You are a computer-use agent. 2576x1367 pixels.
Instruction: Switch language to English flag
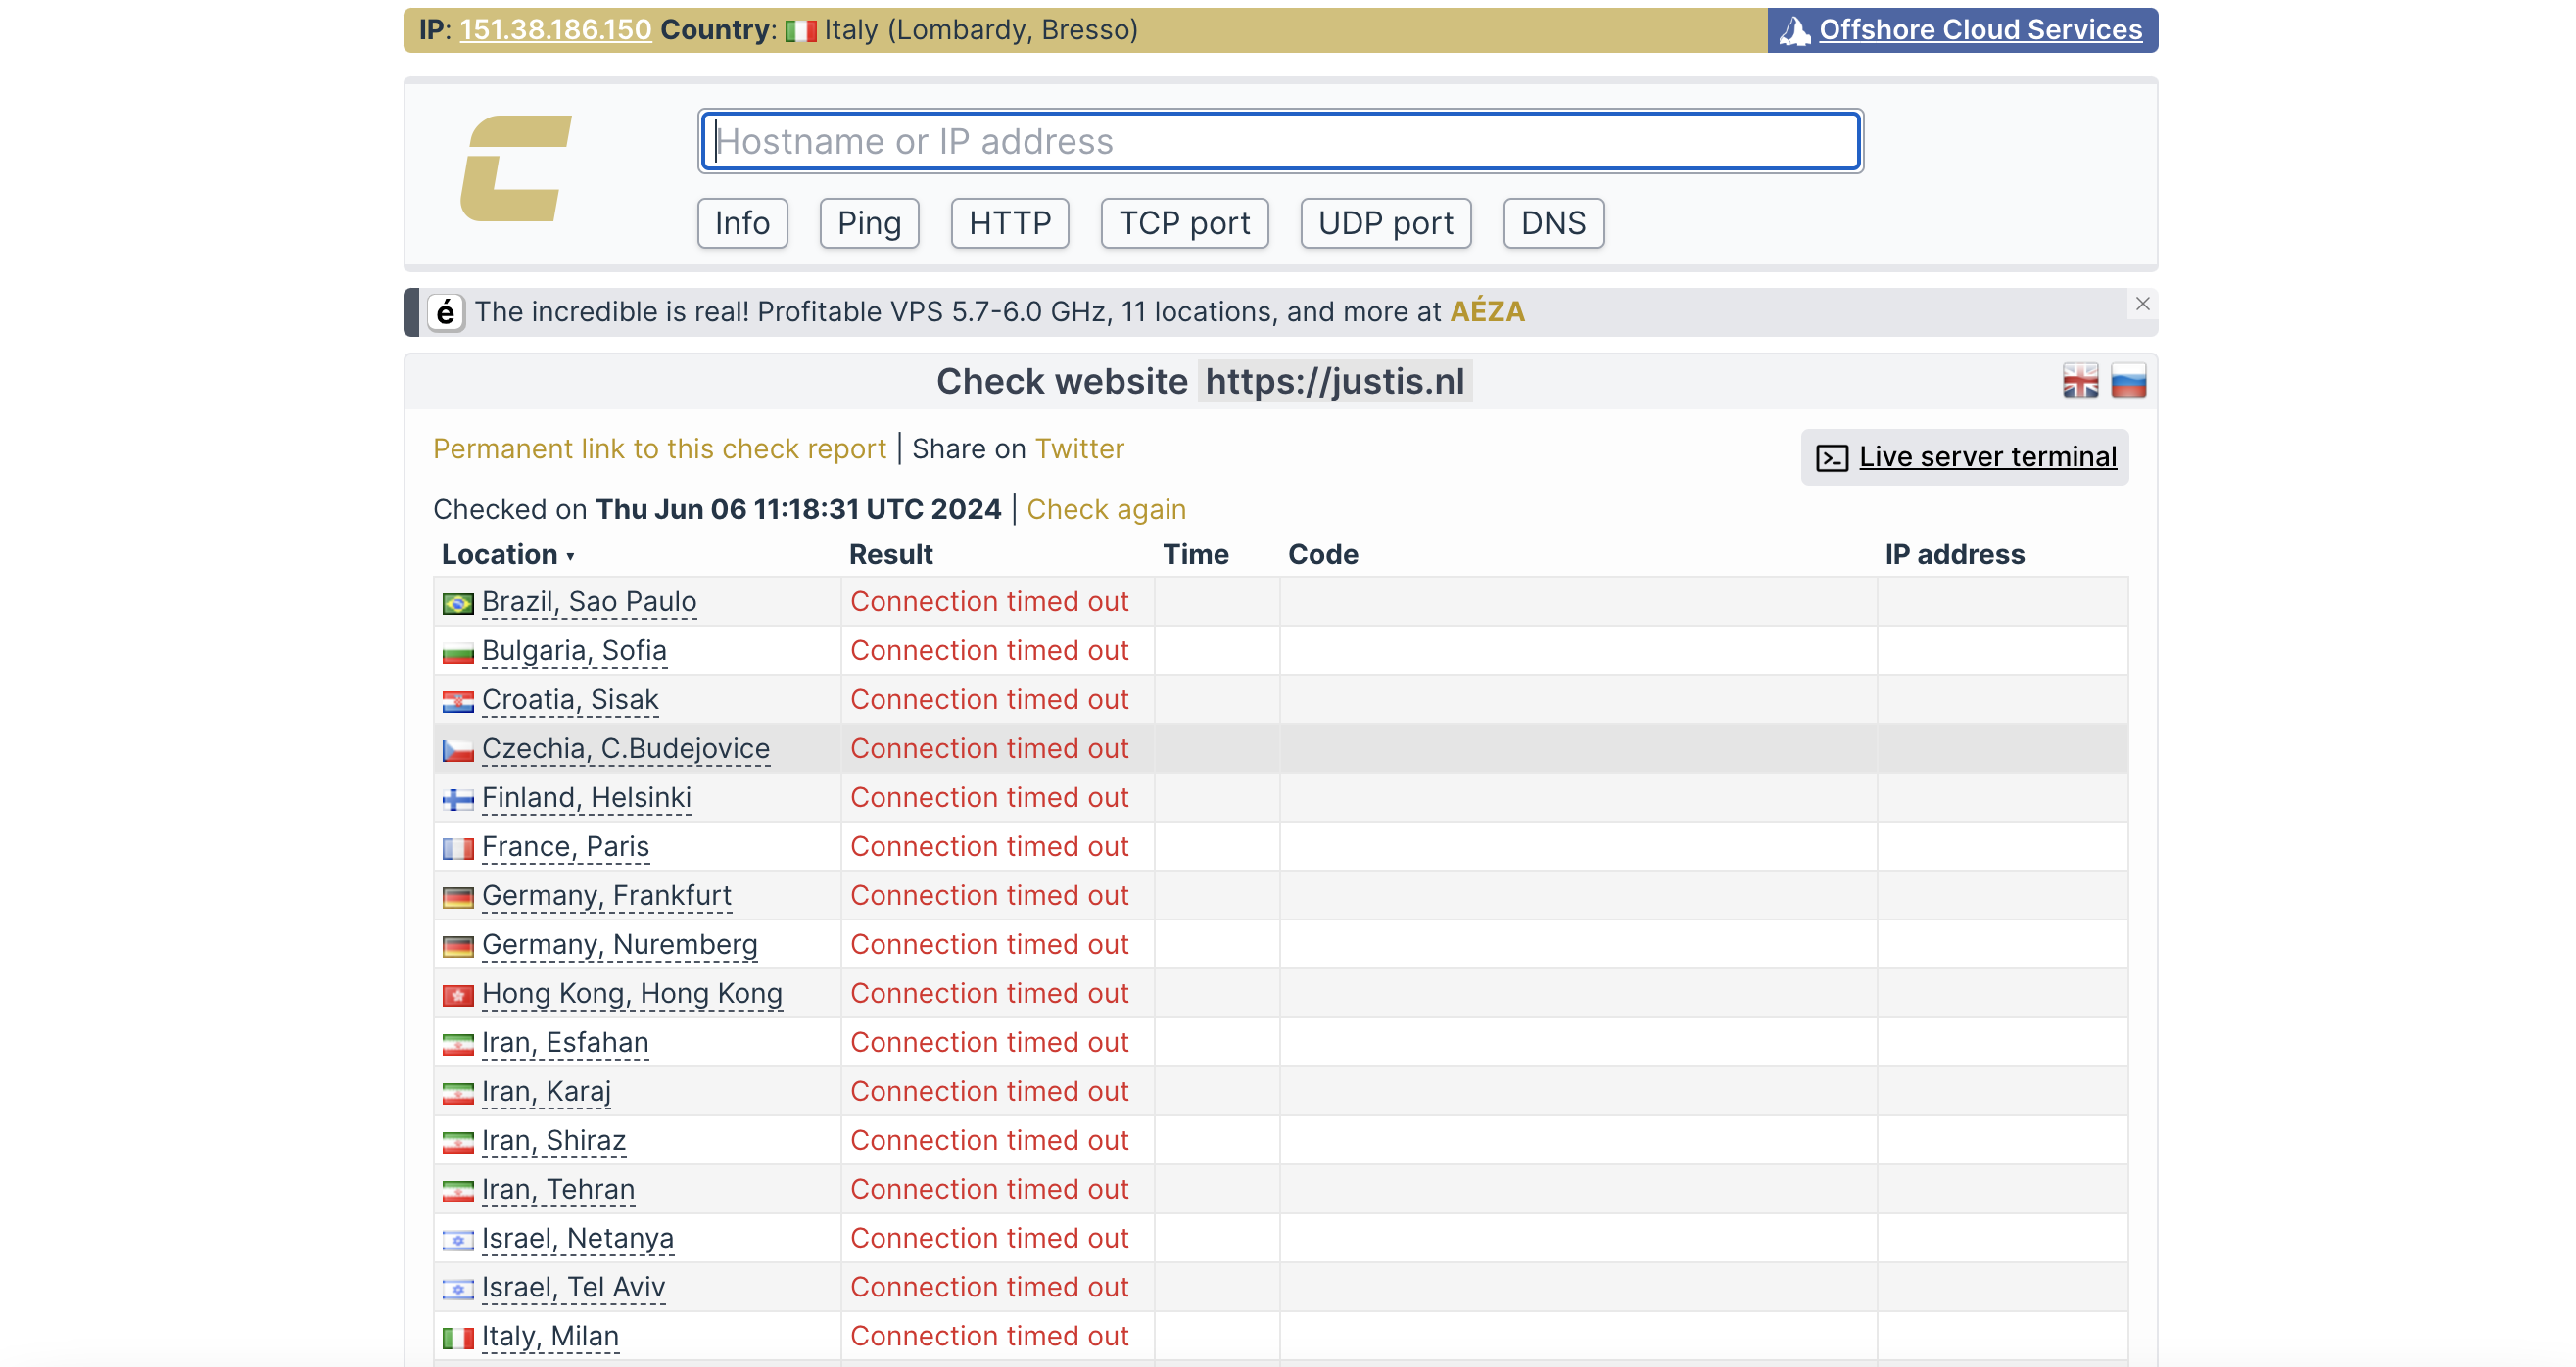pyautogui.click(x=2080, y=381)
